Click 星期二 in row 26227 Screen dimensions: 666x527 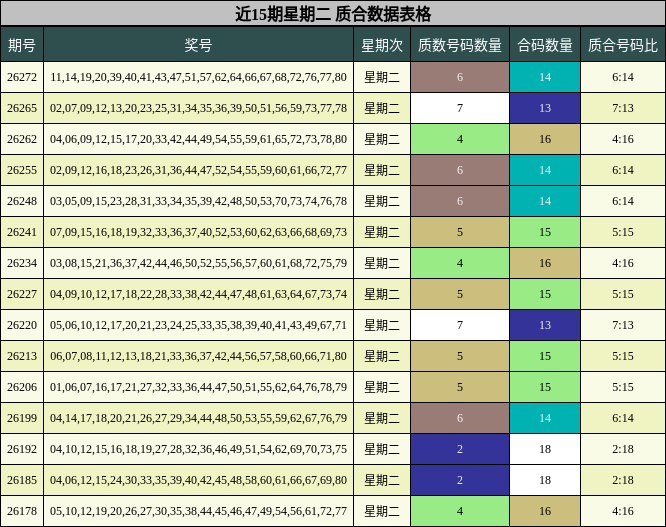pyautogui.click(x=382, y=294)
